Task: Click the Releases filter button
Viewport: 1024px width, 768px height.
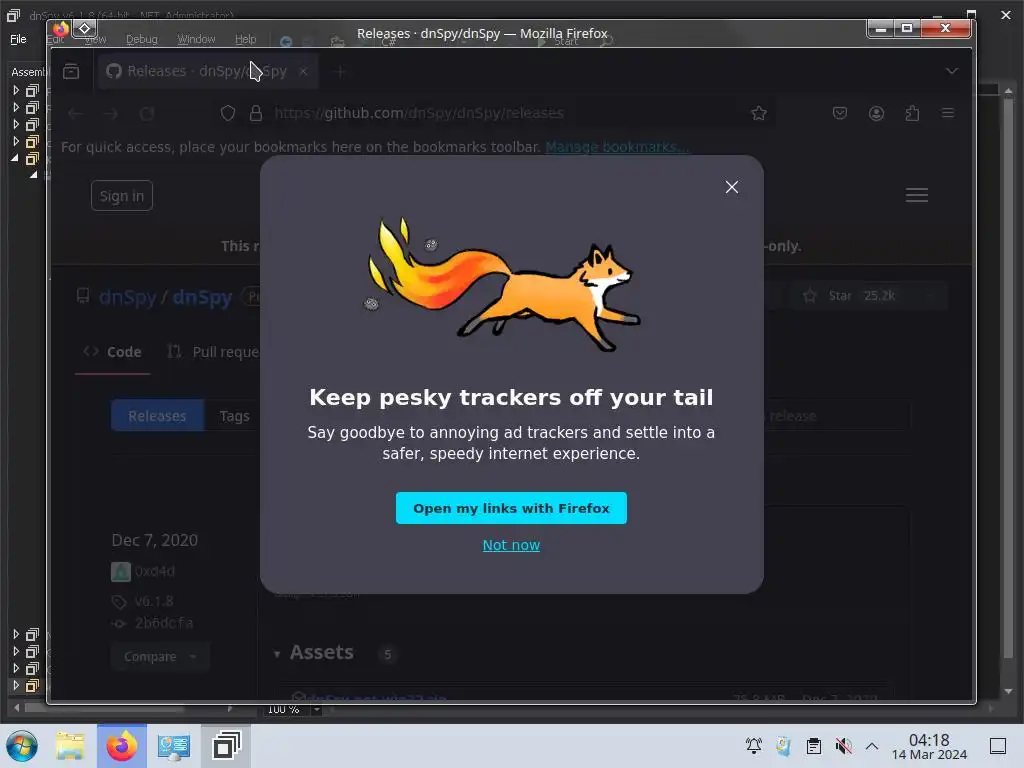Action: (x=157, y=416)
